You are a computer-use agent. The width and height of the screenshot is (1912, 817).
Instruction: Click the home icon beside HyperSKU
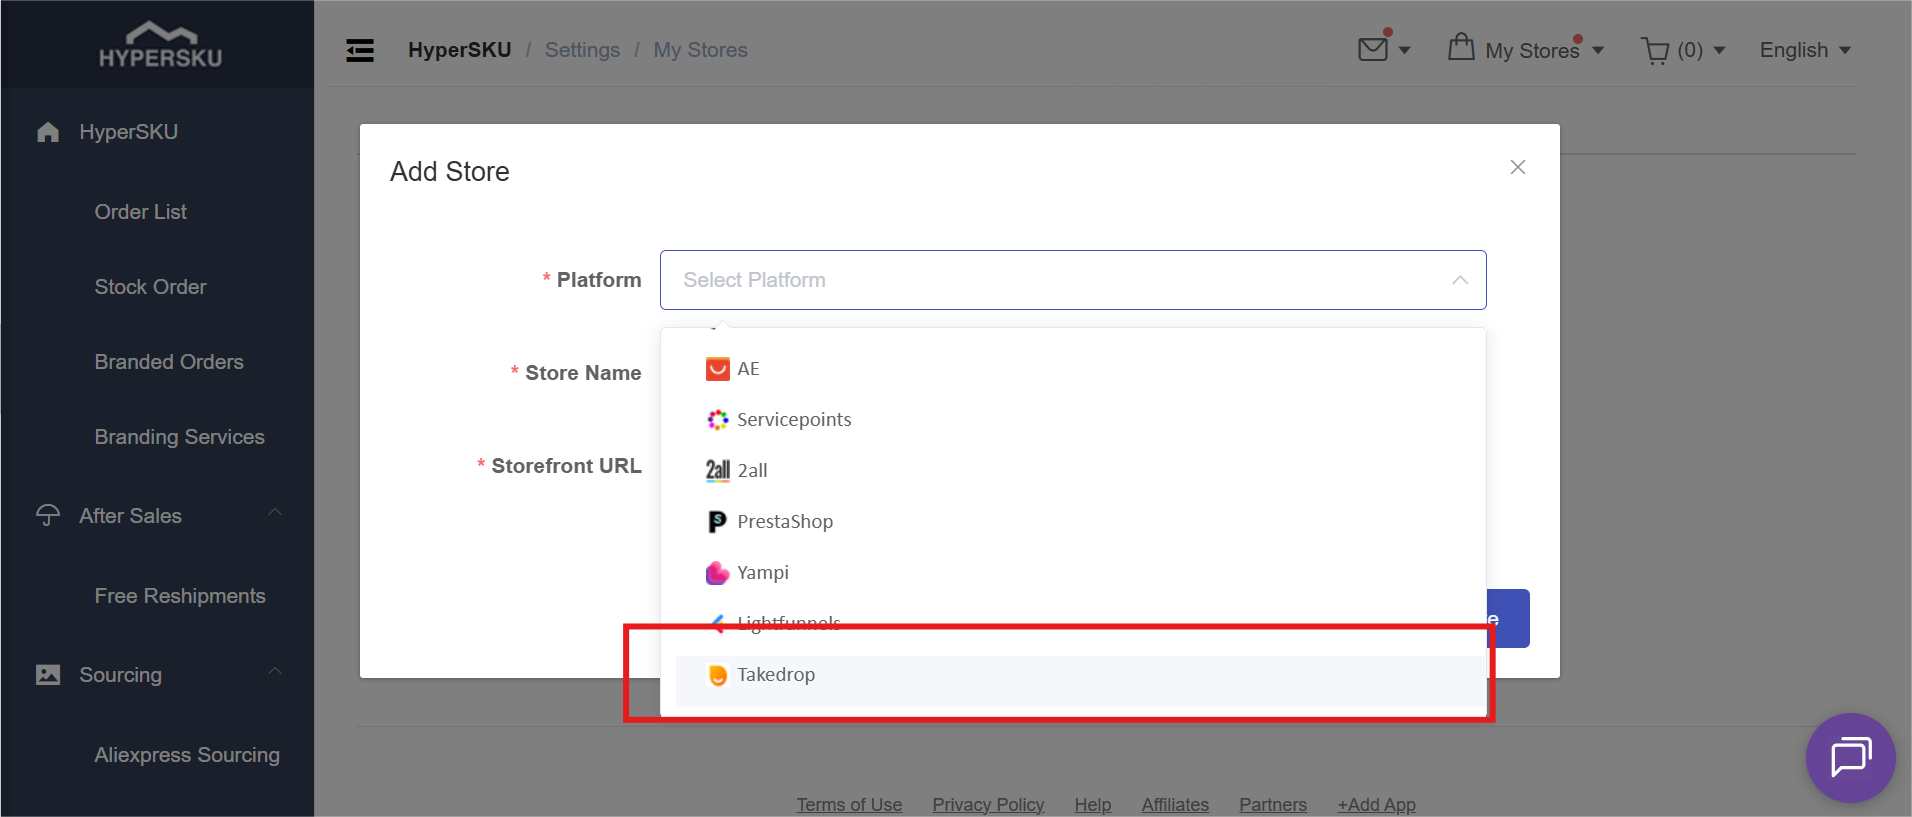(48, 132)
